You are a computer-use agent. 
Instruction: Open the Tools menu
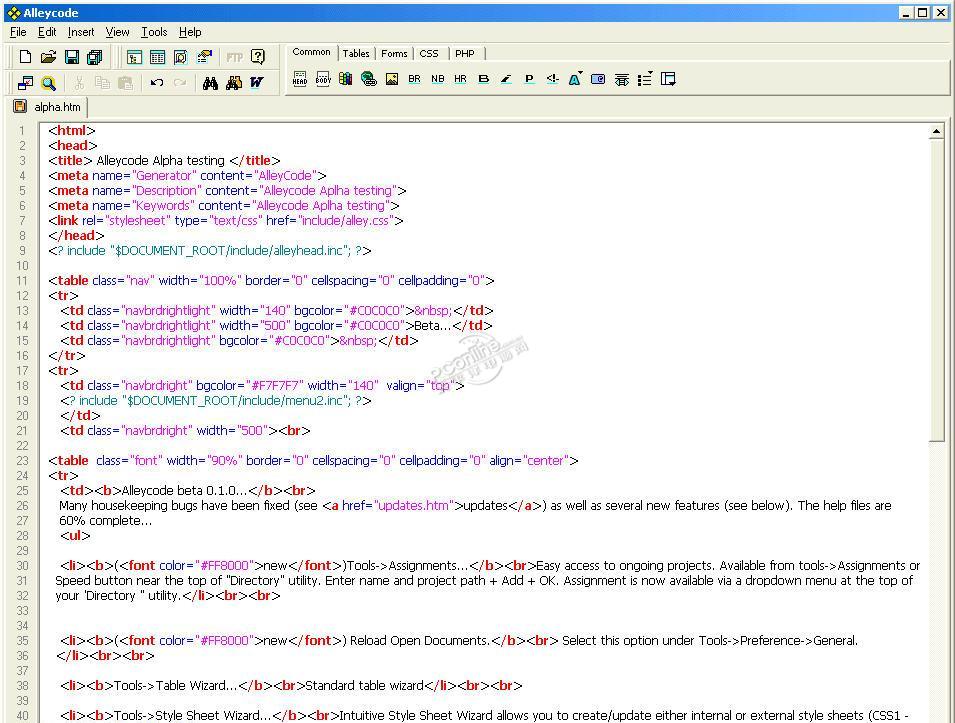pyautogui.click(x=154, y=32)
